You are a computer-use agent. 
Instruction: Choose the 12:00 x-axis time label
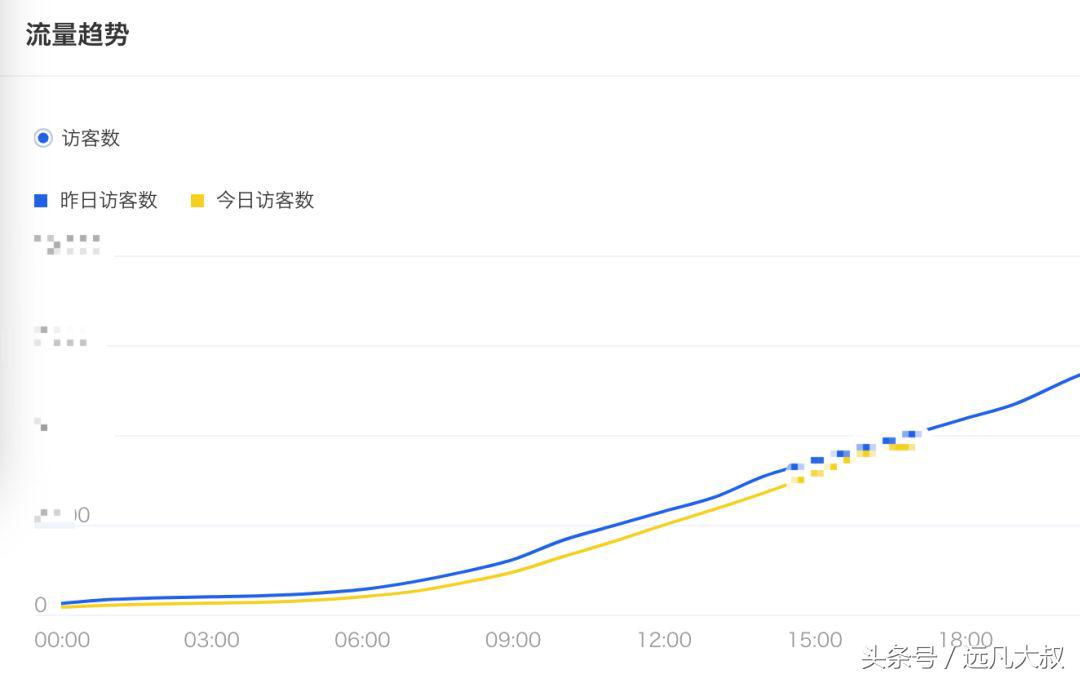point(664,640)
